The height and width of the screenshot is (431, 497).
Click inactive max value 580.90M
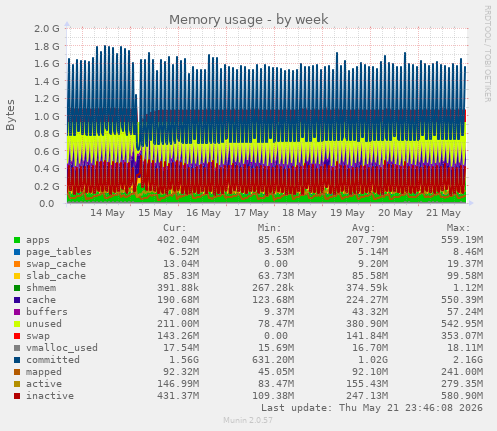pos(462,396)
